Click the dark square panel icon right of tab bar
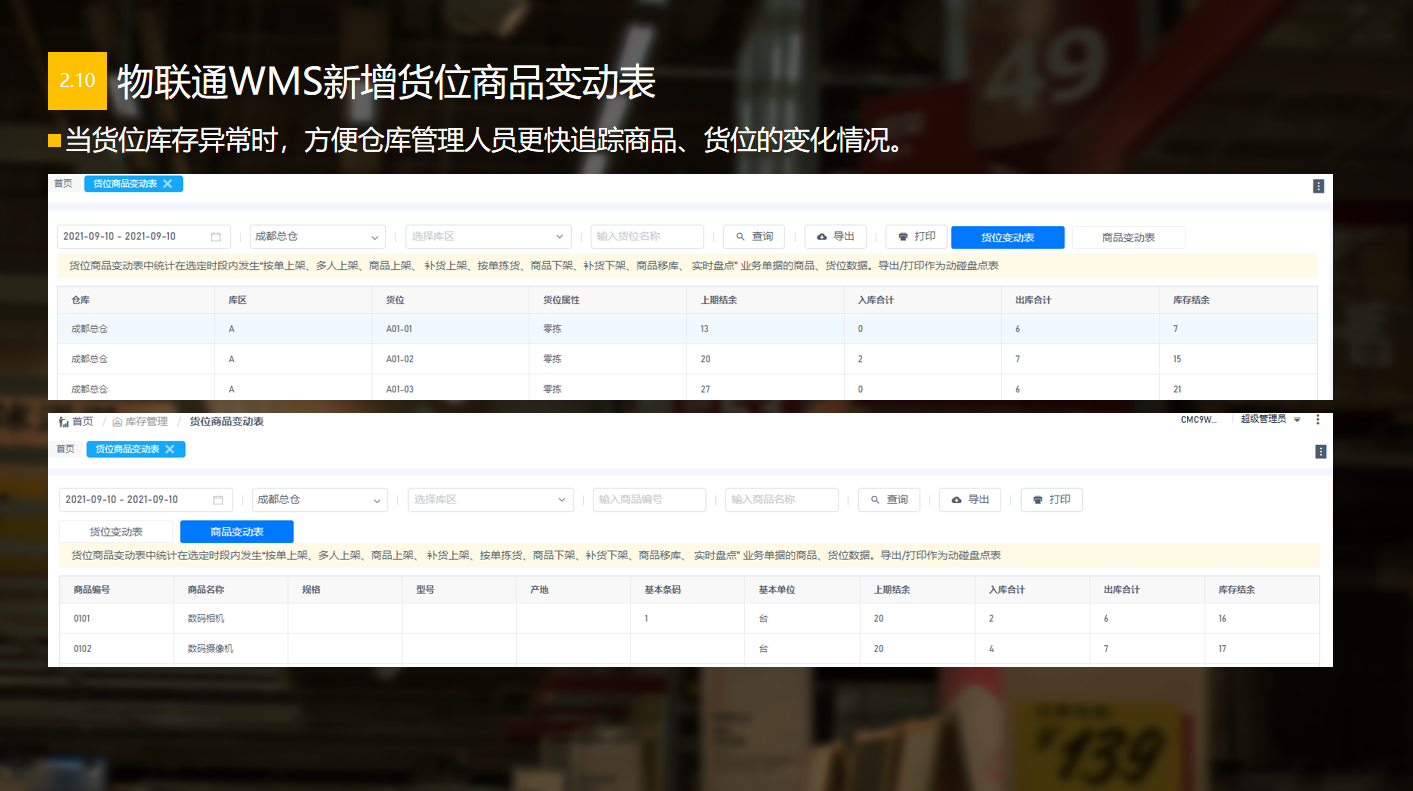The image size is (1413, 791). tap(1319, 186)
